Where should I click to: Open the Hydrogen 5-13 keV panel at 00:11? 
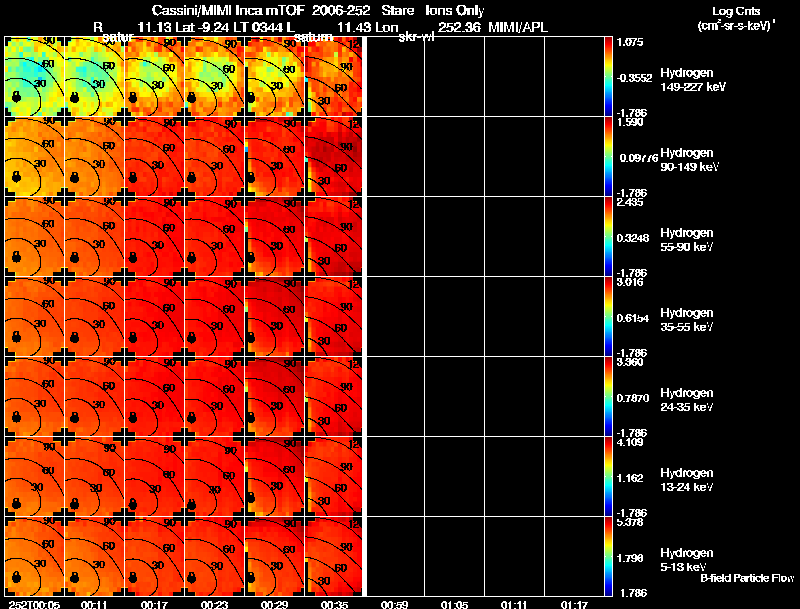coord(94,556)
